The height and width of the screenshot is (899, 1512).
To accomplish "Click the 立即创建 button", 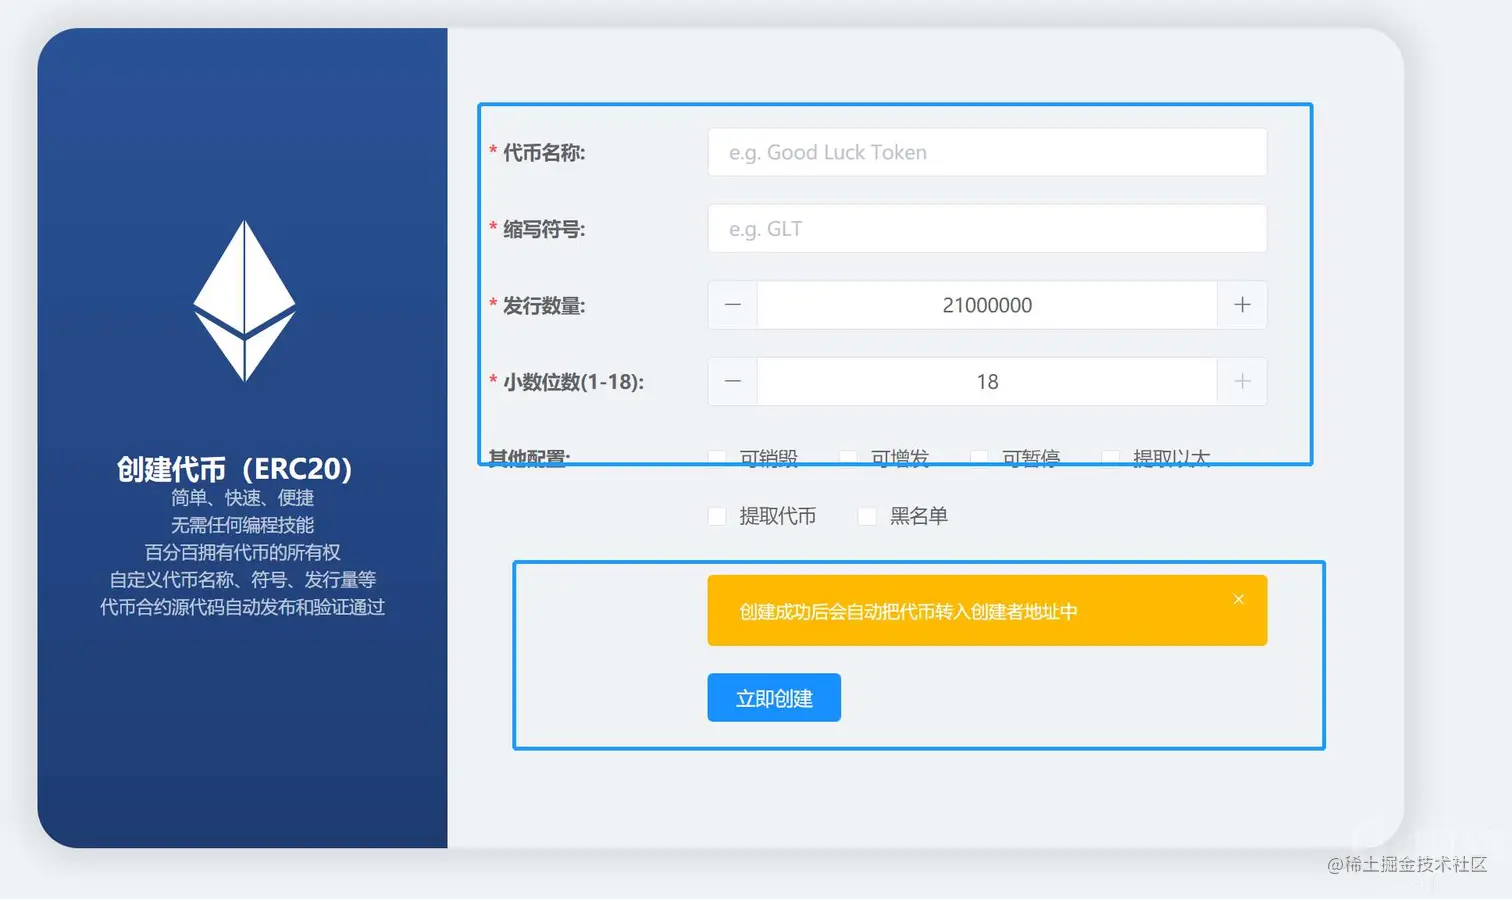I will click(x=773, y=697).
